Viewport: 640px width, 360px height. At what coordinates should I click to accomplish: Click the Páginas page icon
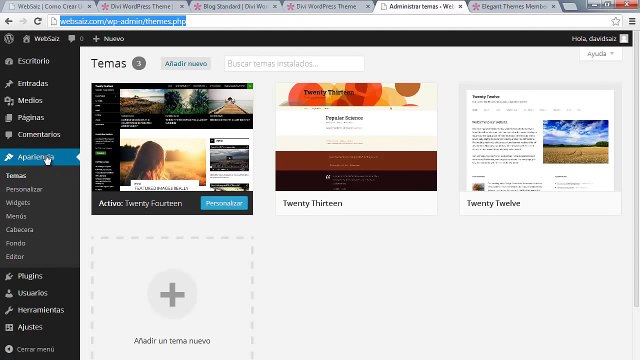point(9,118)
